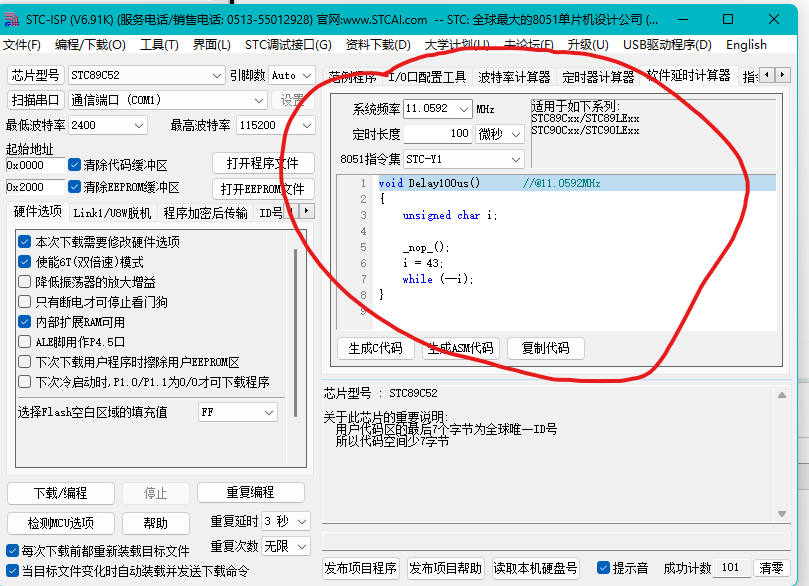Open 最高波特率 115200 dropdown
This screenshot has height=586, width=809.
tap(275, 125)
